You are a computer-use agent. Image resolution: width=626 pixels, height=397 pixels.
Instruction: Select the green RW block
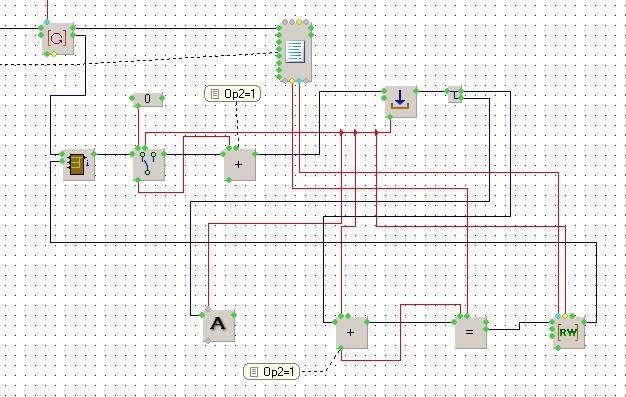pyautogui.click(x=569, y=333)
